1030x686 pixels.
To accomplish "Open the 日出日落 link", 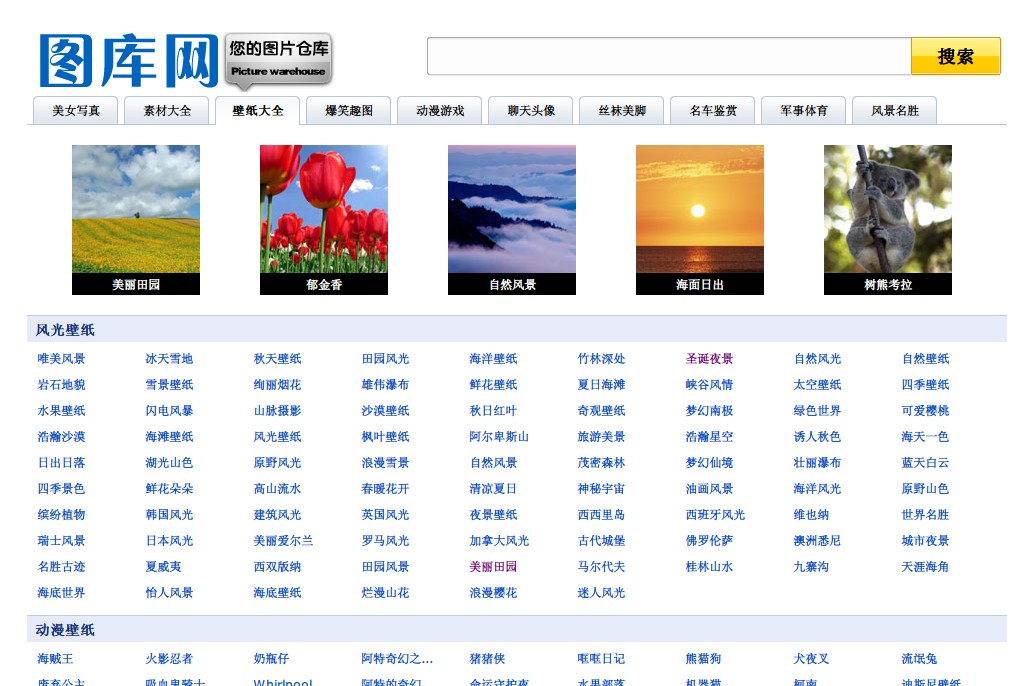I will click(x=61, y=463).
